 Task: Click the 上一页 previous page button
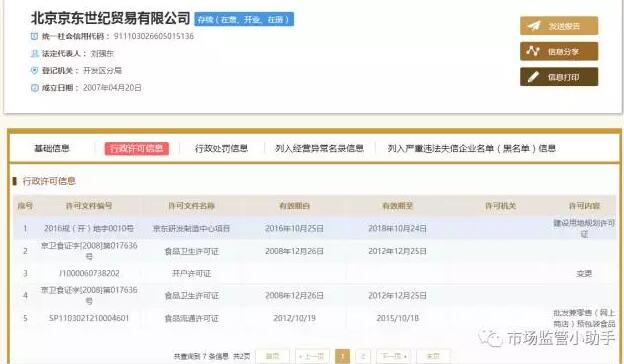coord(312,356)
